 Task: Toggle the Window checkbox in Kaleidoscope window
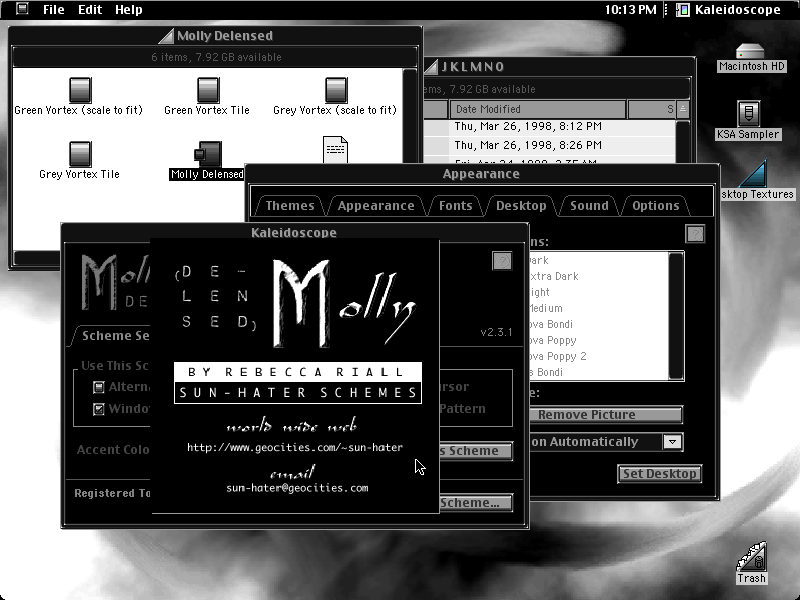(x=99, y=409)
